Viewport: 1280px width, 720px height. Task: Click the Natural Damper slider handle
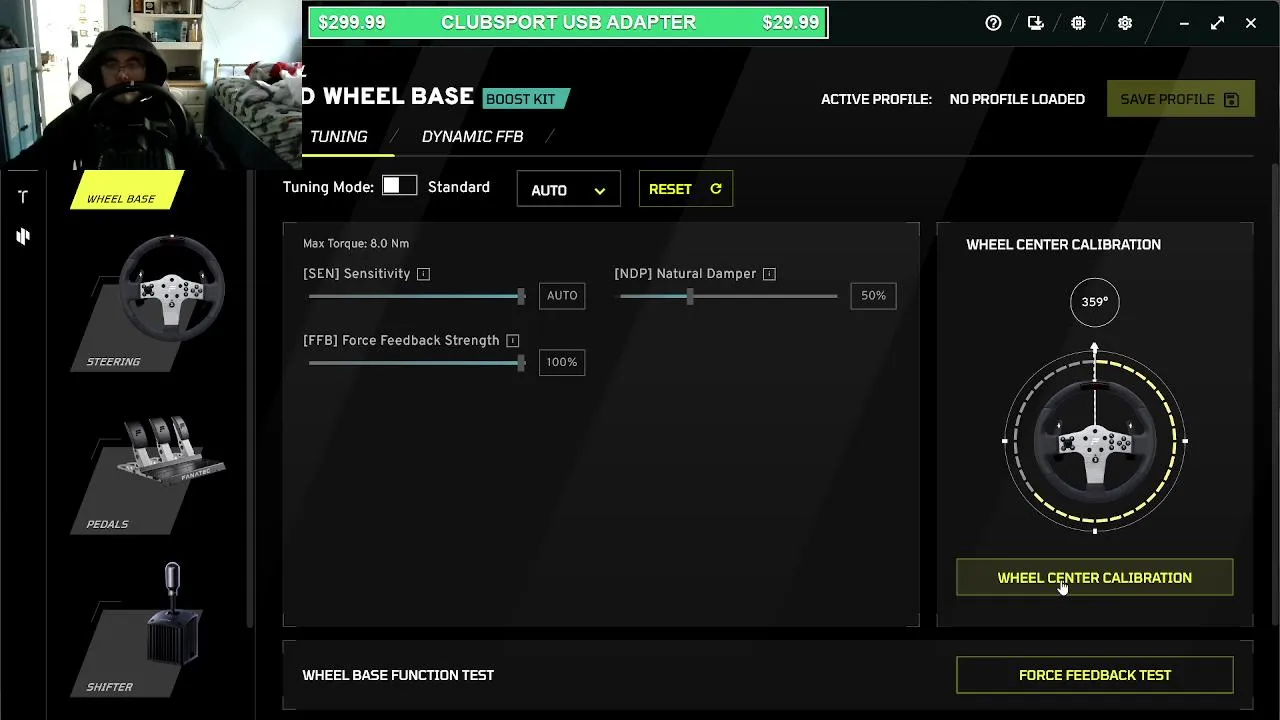(x=690, y=296)
